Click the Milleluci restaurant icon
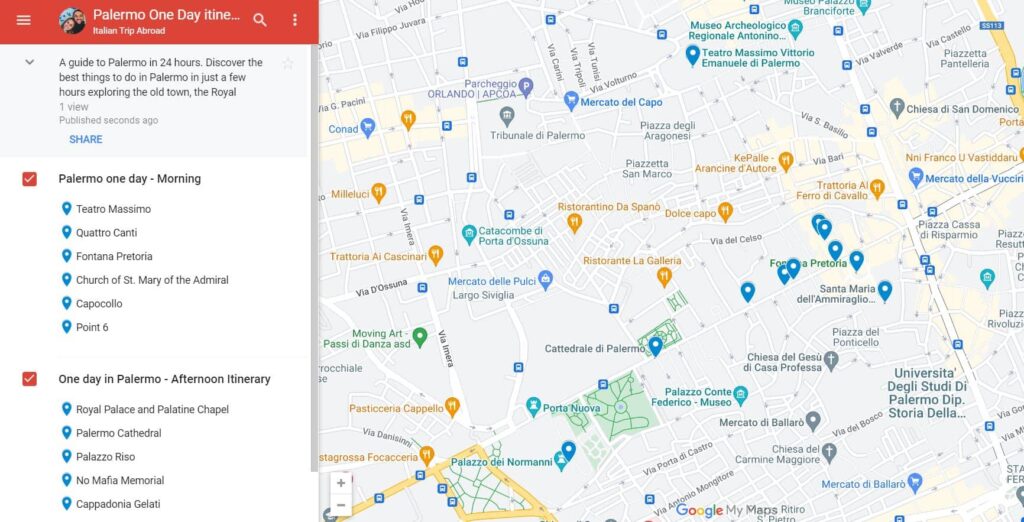Viewport: 1024px width, 522px height. click(378, 192)
